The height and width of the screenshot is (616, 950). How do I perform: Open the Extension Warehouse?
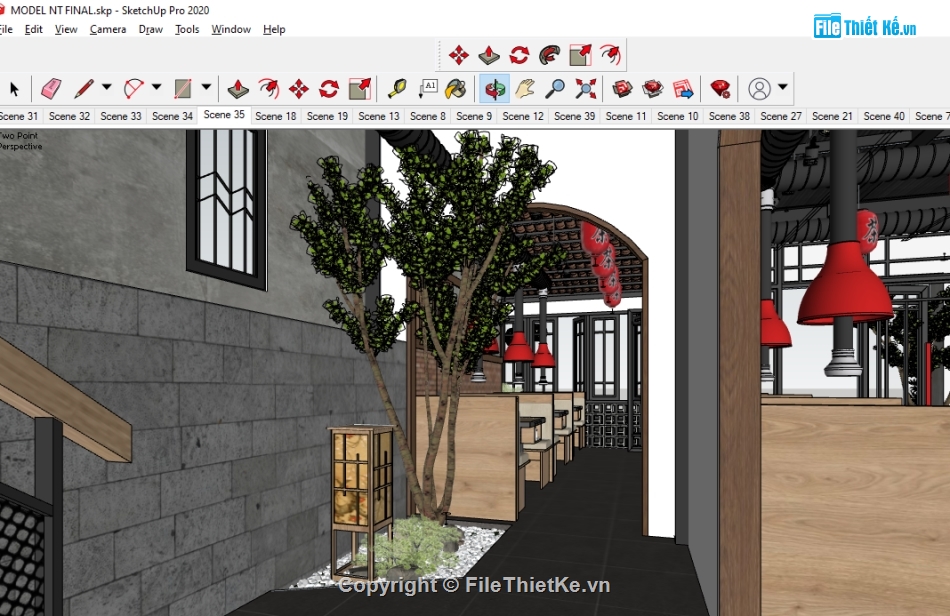point(653,89)
